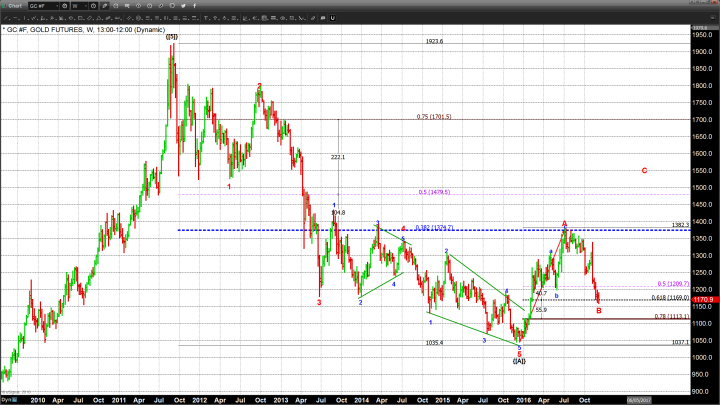The image size is (720, 405).
Task: Click the clock icon after the symbol box
Action: pyautogui.click(x=64, y=6)
